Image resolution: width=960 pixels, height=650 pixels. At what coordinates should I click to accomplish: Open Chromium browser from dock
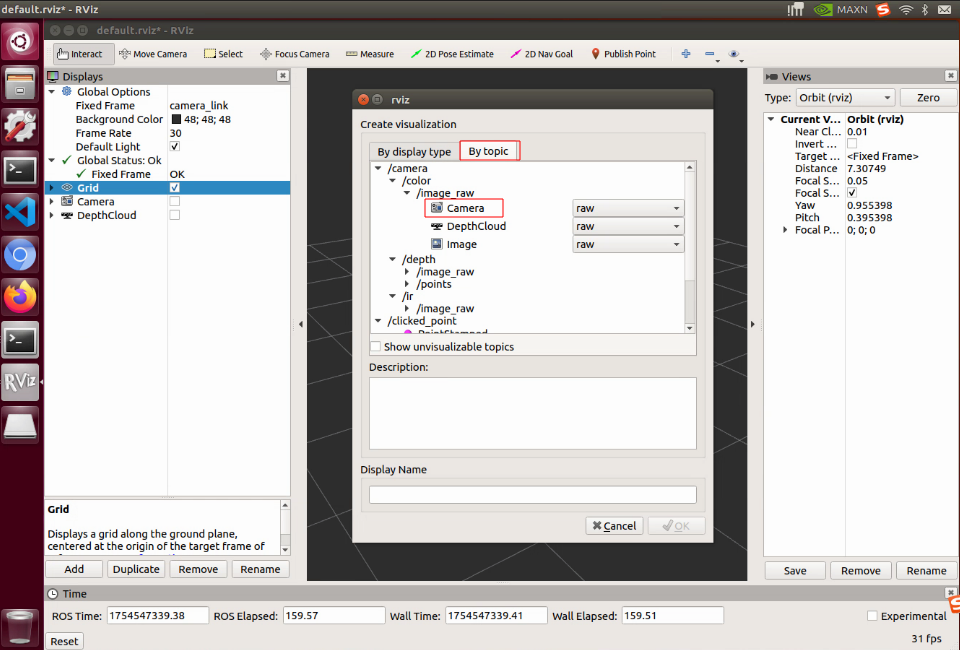point(20,255)
